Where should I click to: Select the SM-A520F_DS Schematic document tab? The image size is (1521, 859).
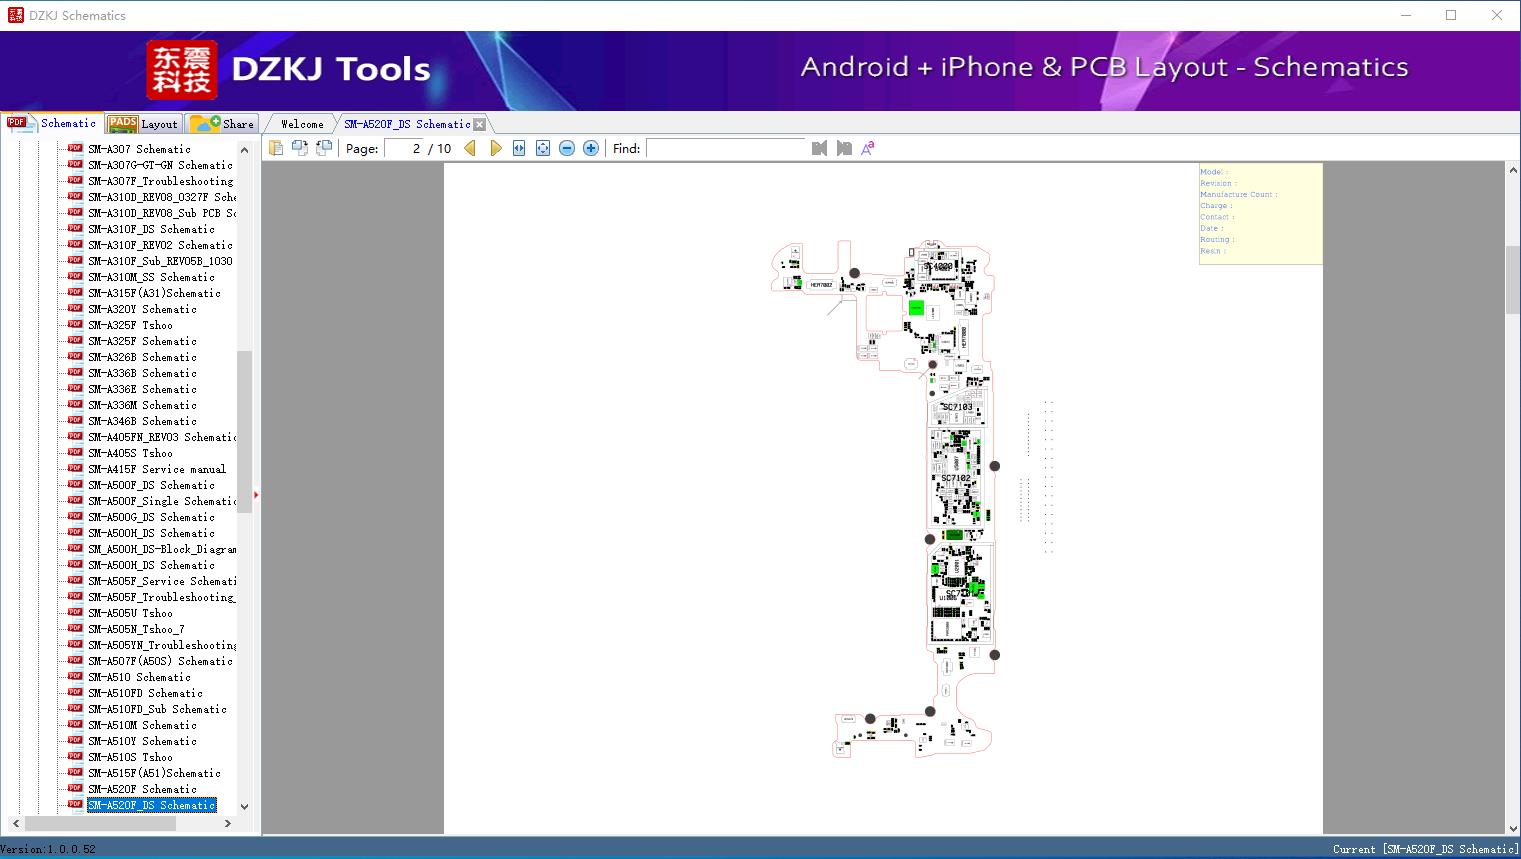(x=407, y=124)
